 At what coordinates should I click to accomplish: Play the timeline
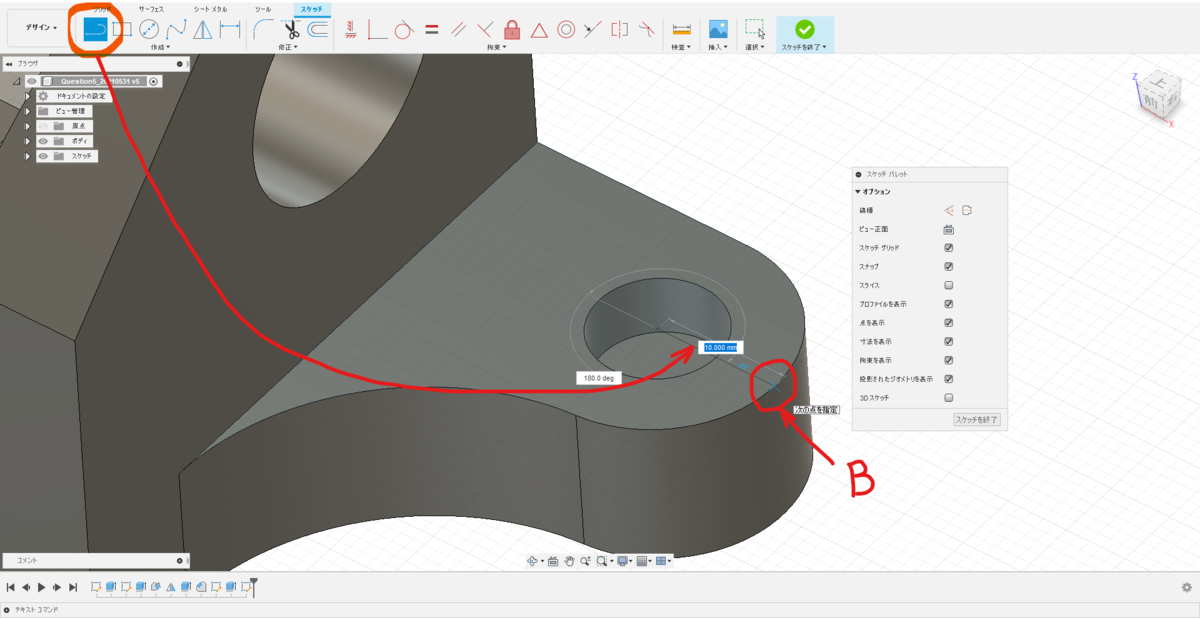coord(41,587)
